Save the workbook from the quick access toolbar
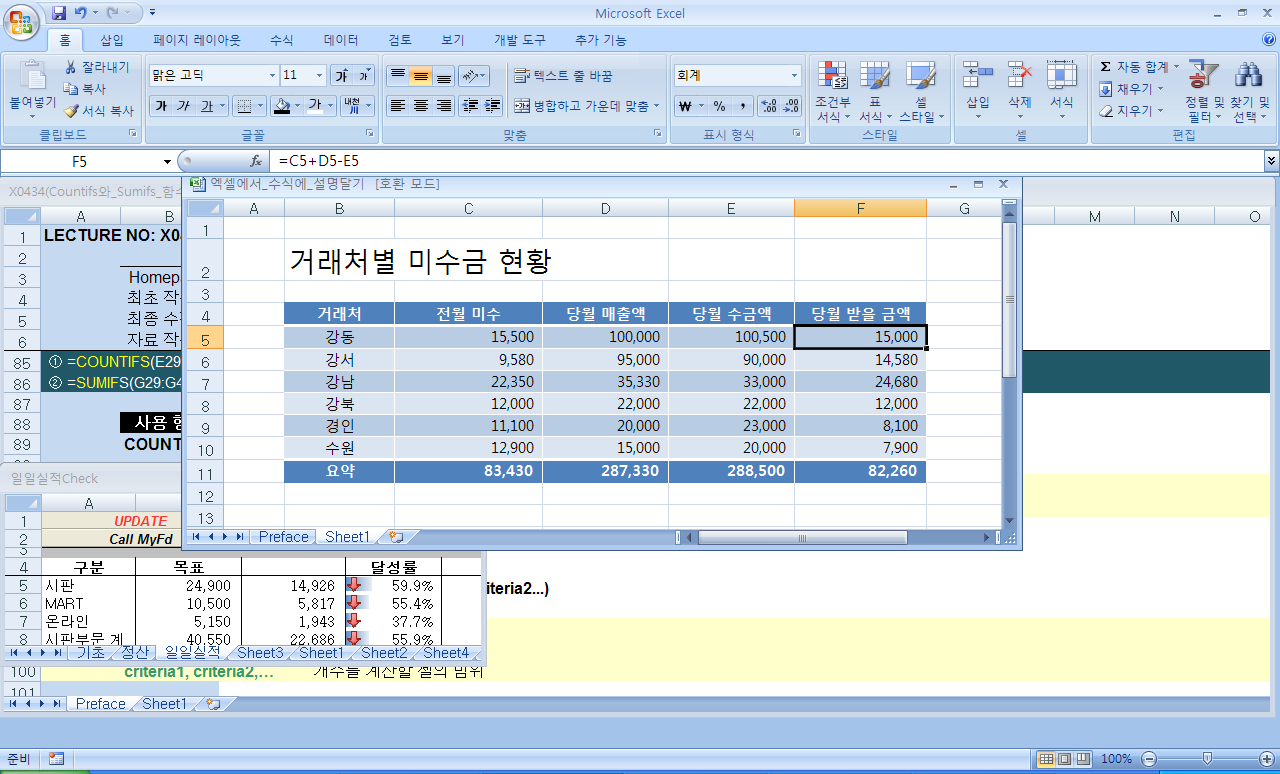 [x=59, y=13]
